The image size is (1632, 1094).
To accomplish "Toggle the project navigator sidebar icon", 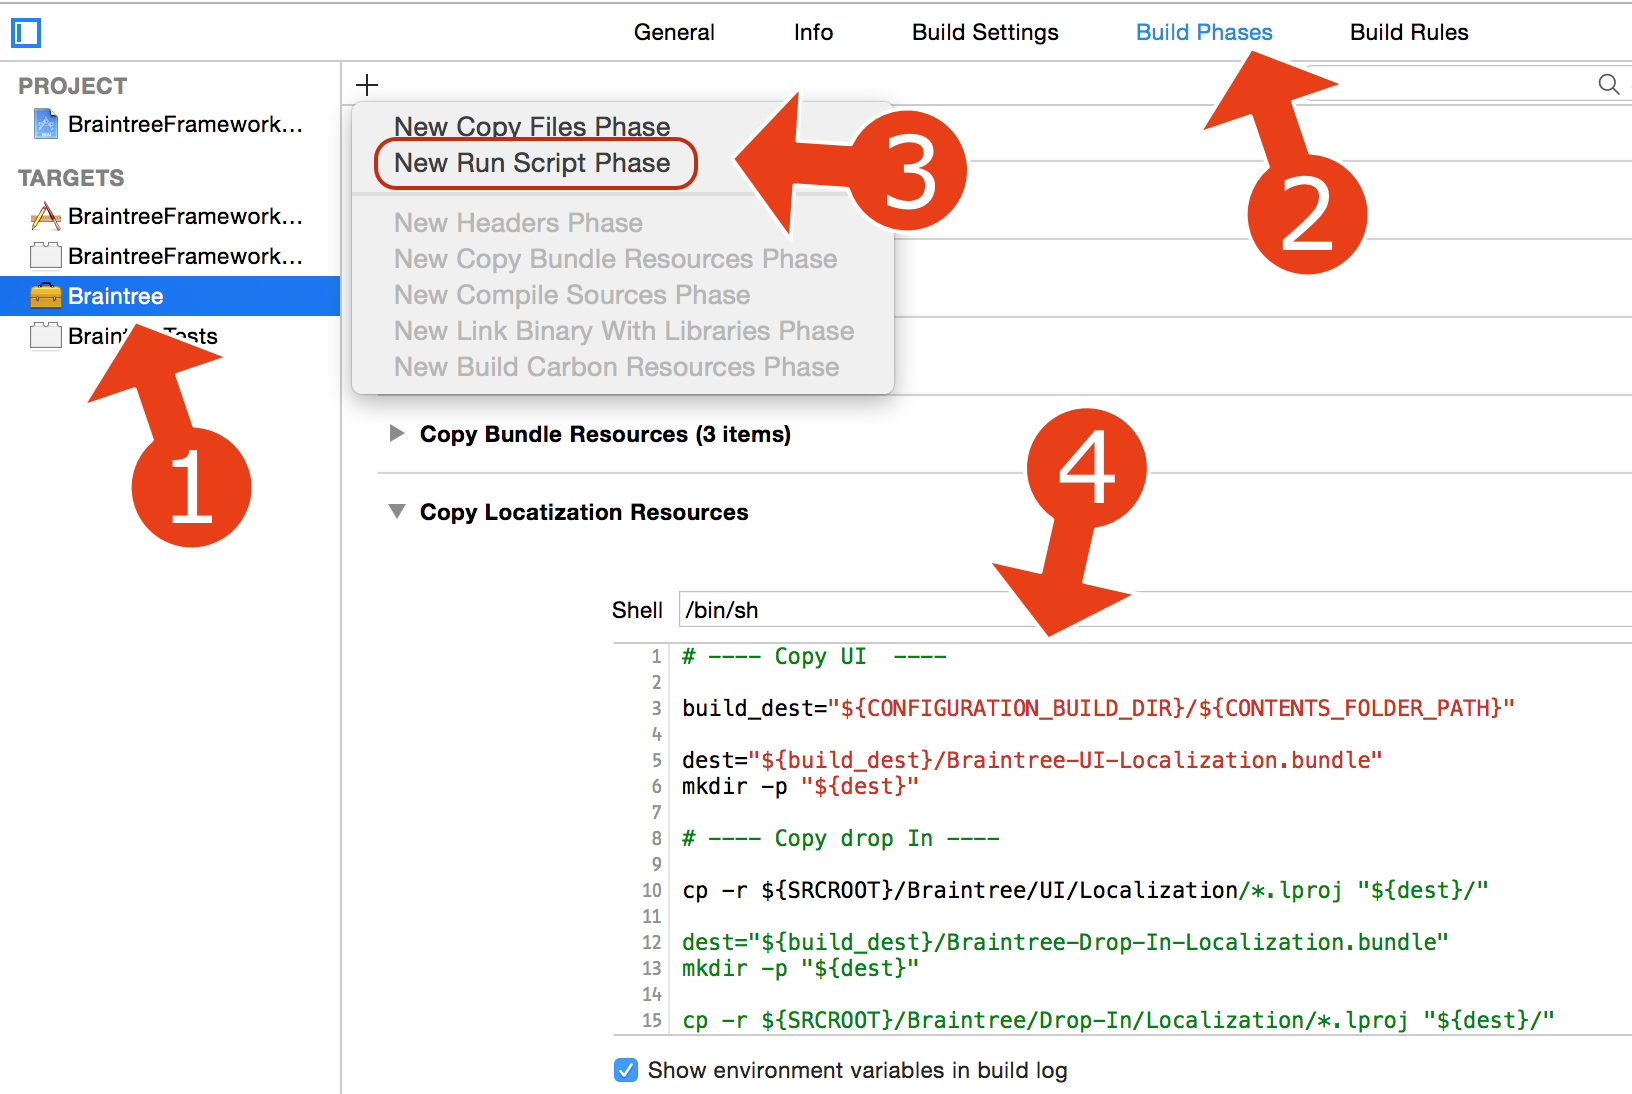I will click(26, 33).
